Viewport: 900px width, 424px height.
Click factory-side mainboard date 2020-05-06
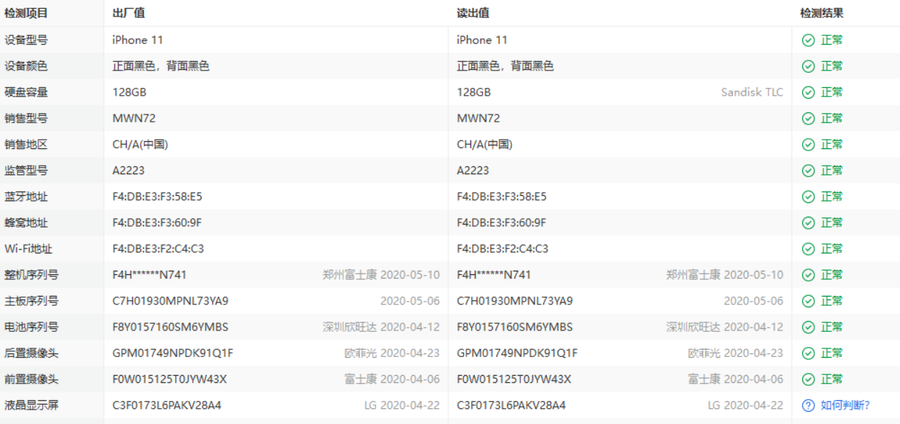click(410, 301)
